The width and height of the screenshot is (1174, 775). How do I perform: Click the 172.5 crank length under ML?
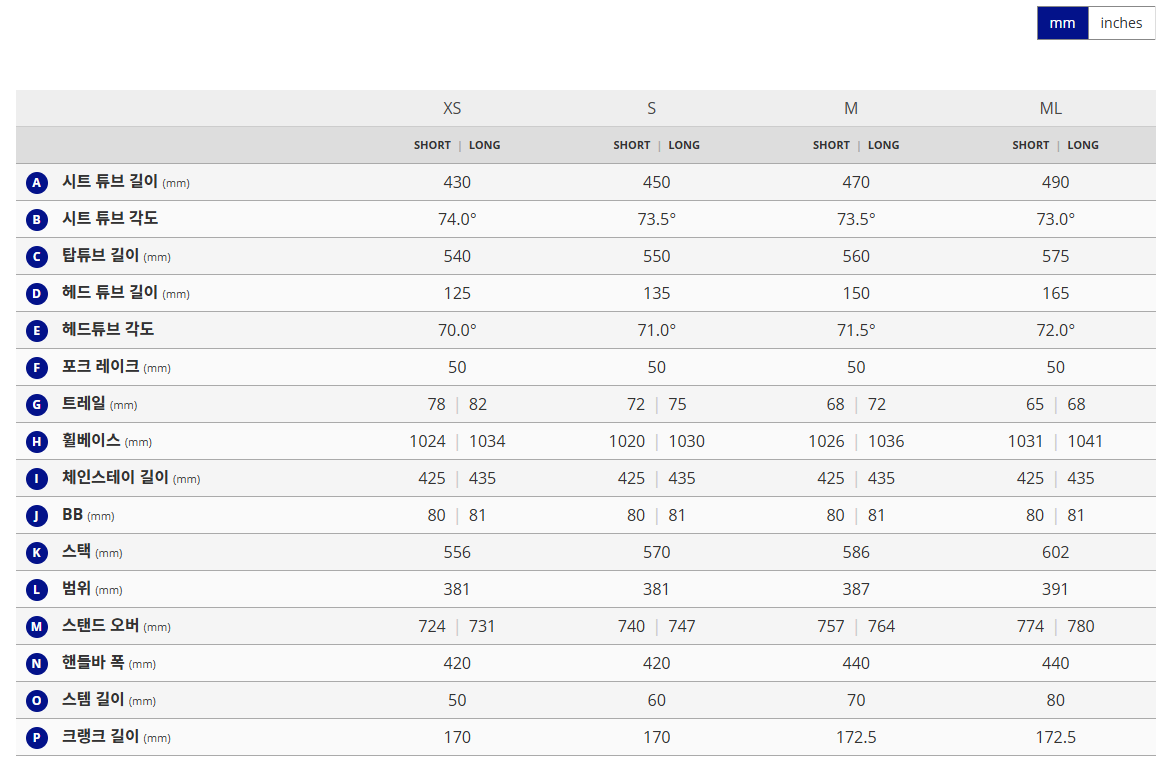click(x=1055, y=737)
